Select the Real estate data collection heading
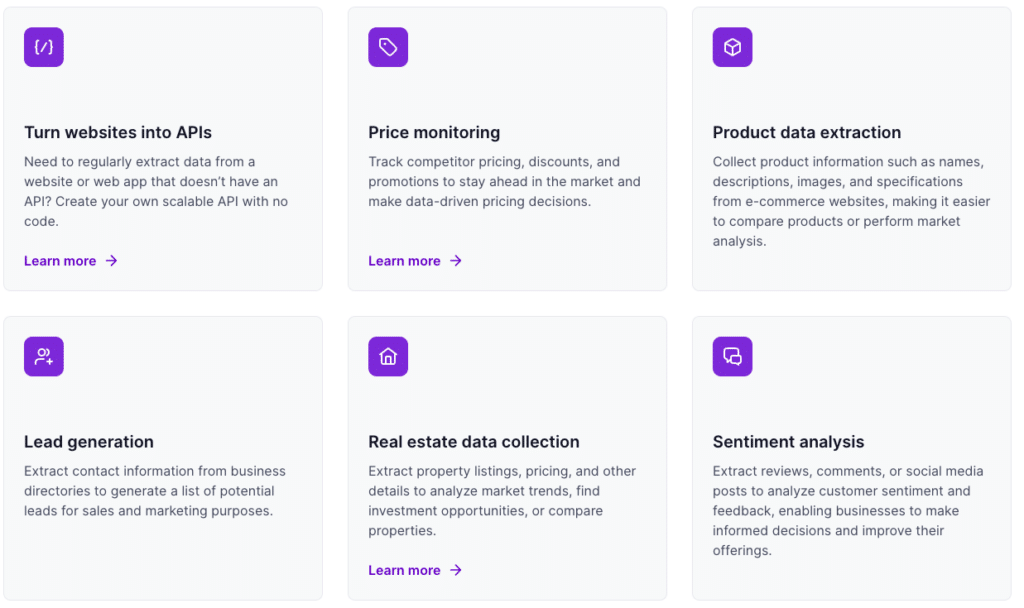The width and height of the screenshot is (1024, 608). 474,441
